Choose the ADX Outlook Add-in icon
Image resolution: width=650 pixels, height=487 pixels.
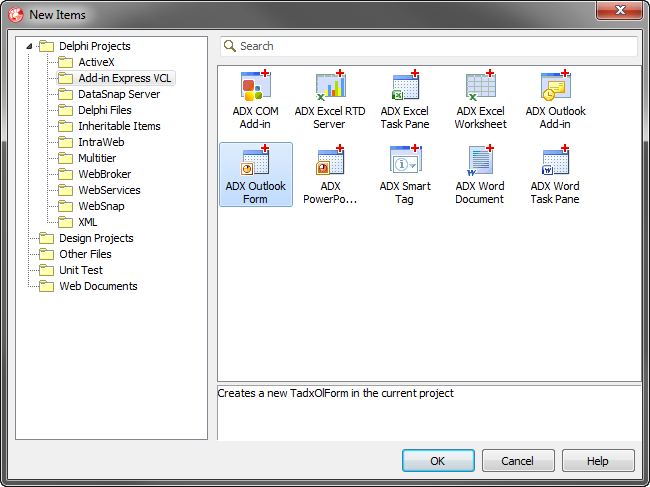point(555,86)
